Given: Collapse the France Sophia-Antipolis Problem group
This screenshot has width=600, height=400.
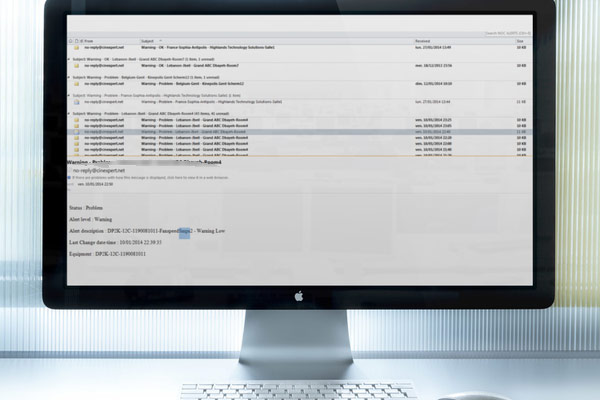Looking at the screenshot, I should point(69,96).
